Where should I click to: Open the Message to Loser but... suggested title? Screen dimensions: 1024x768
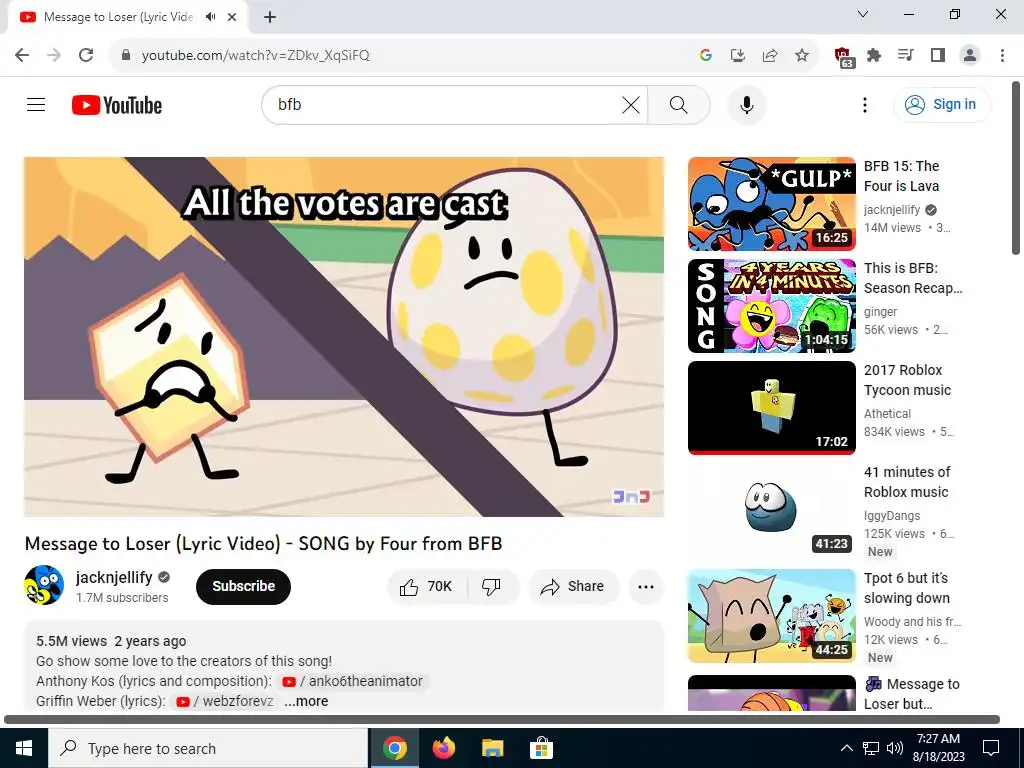912,694
